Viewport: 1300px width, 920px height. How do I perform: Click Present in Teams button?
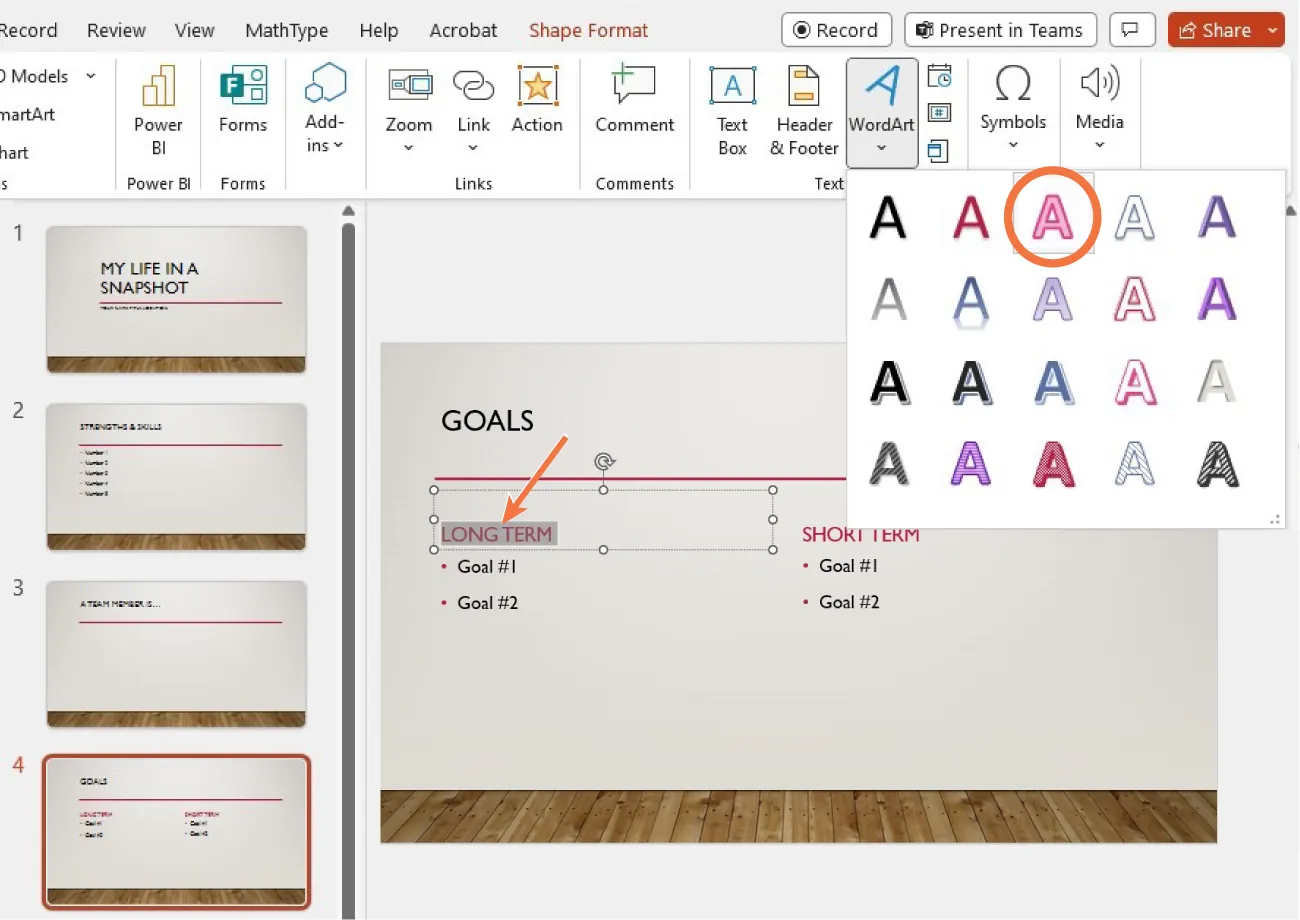pos(1000,30)
